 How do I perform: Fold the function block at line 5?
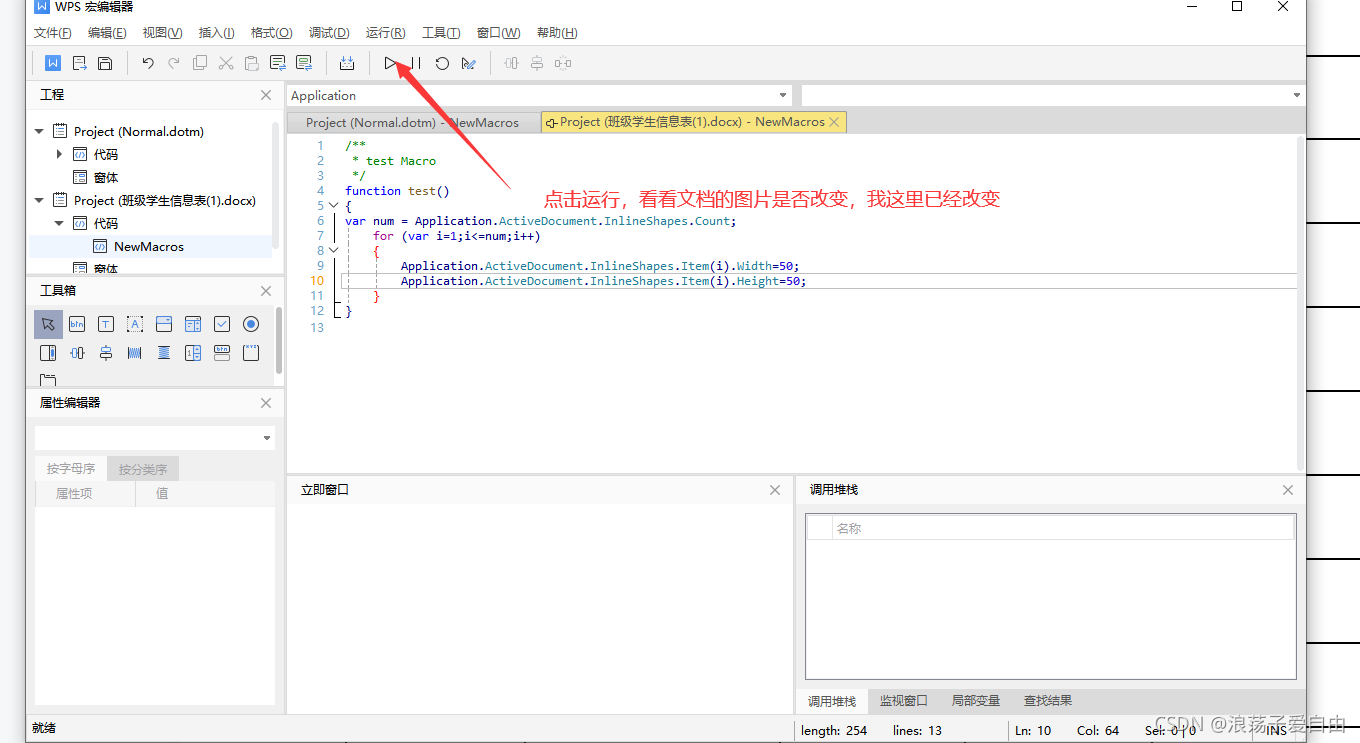point(334,205)
